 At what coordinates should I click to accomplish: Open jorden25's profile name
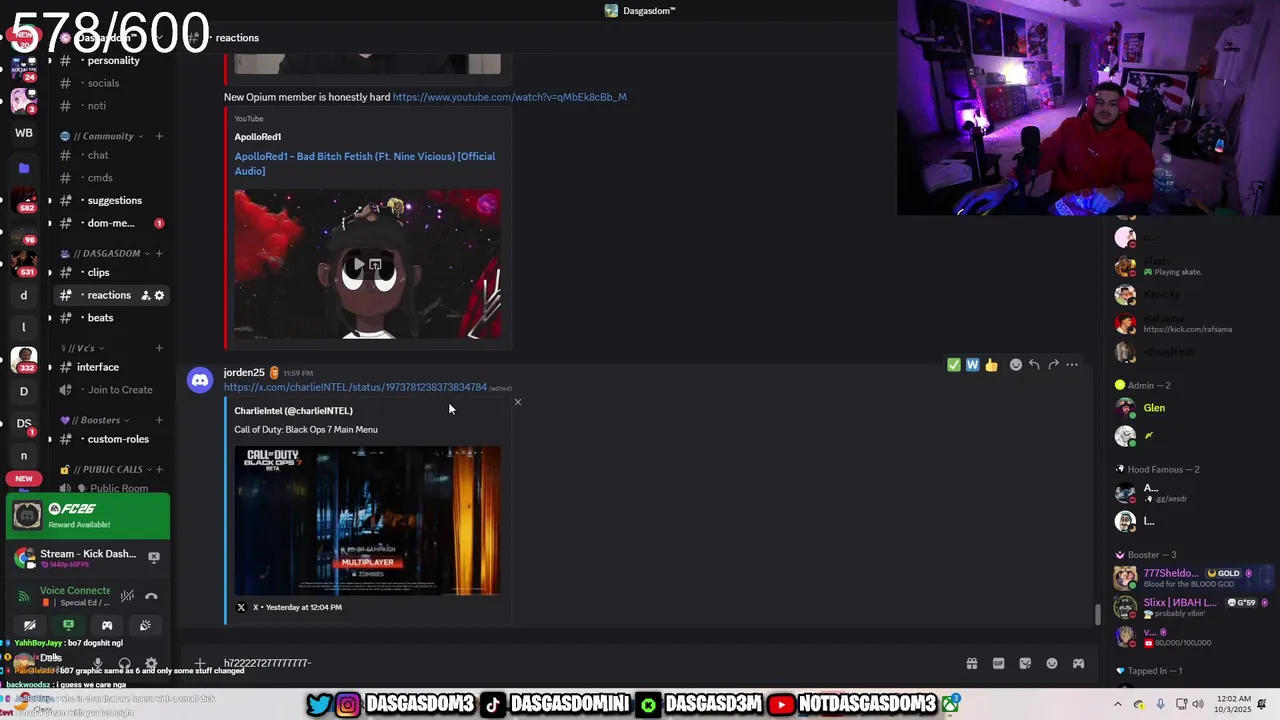(244, 372)
